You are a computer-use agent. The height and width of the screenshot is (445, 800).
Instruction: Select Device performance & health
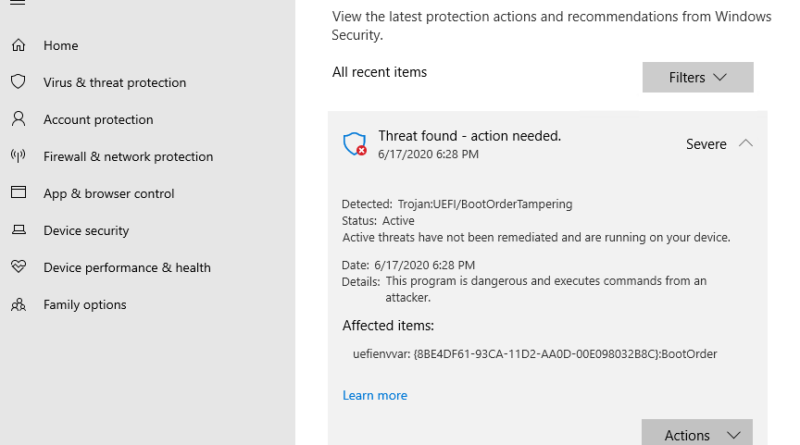click(x=127, y=267)
